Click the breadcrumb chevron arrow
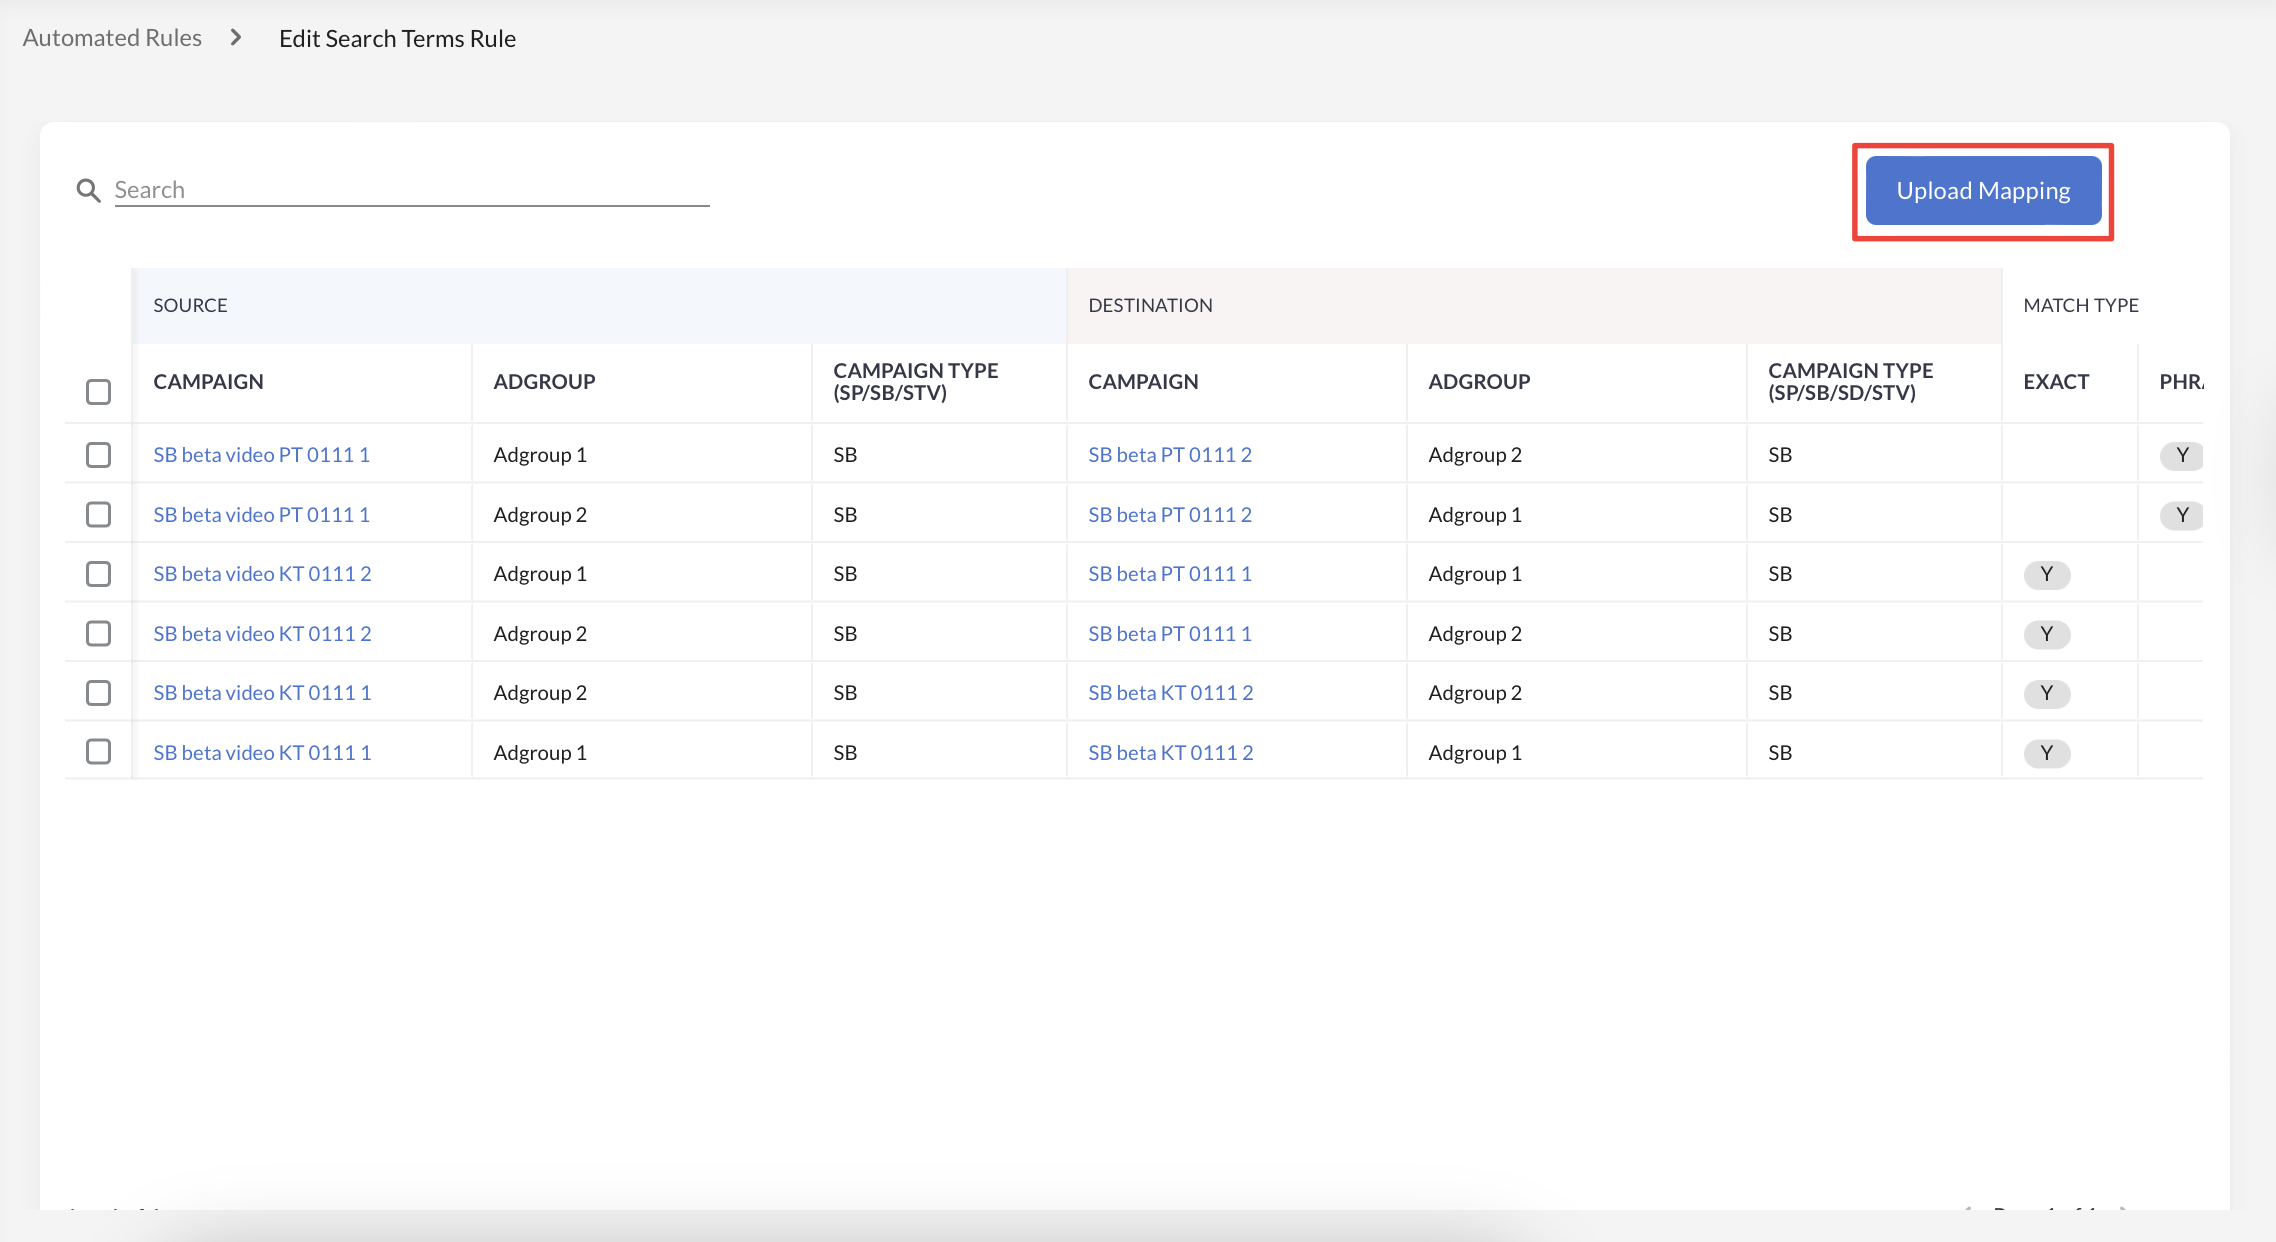The image size is (2276, 1242). click(236, 38)
